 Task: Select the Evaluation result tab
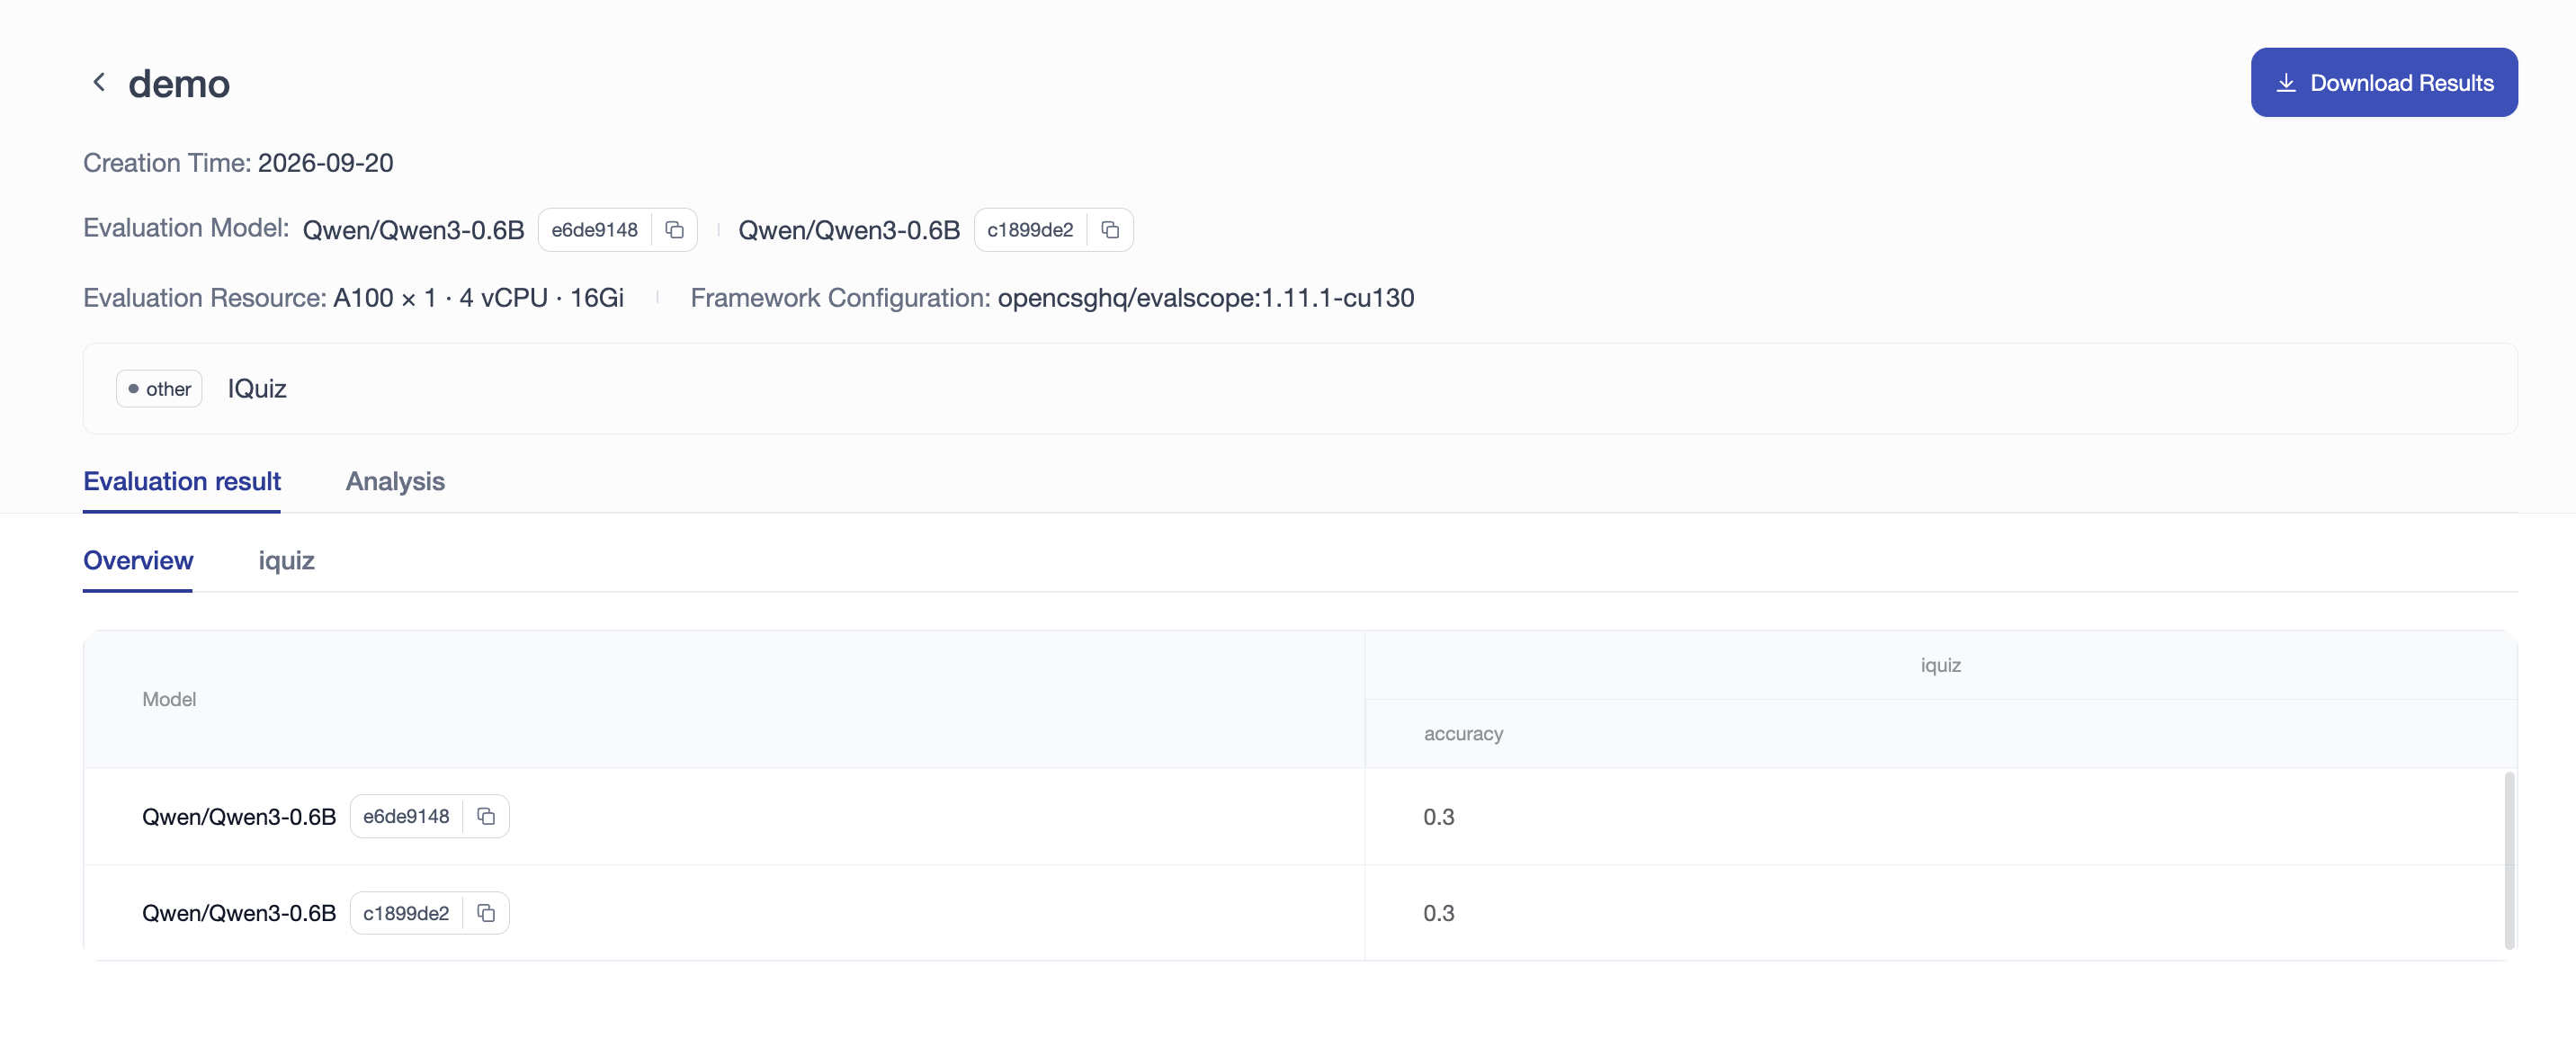click(x=182, y=481)
